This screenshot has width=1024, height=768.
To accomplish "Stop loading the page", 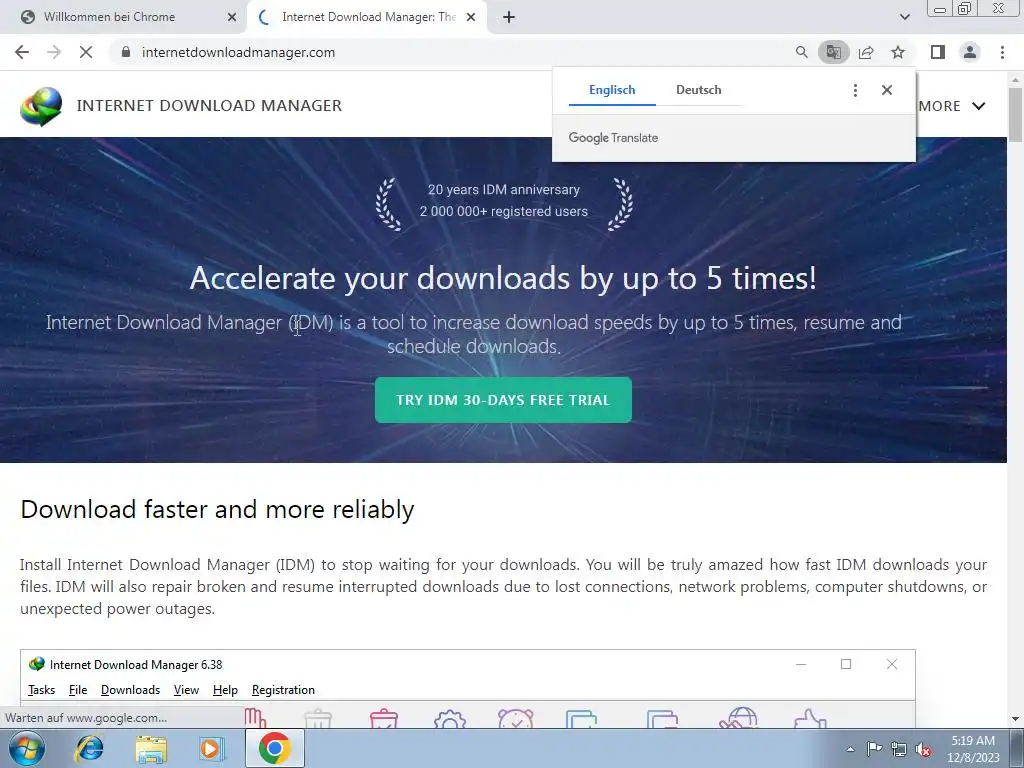I will tap(86, 52).
